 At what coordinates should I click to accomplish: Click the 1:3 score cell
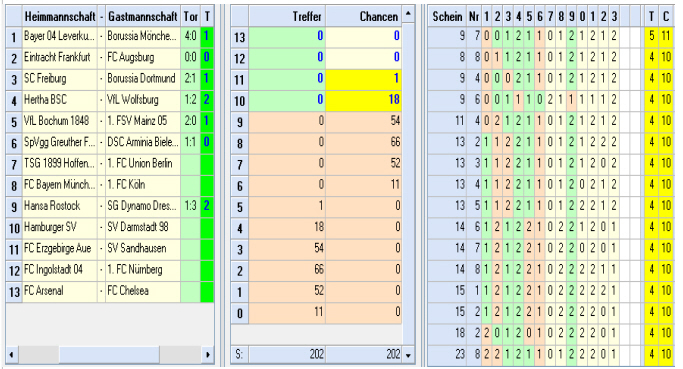[190, 206]
